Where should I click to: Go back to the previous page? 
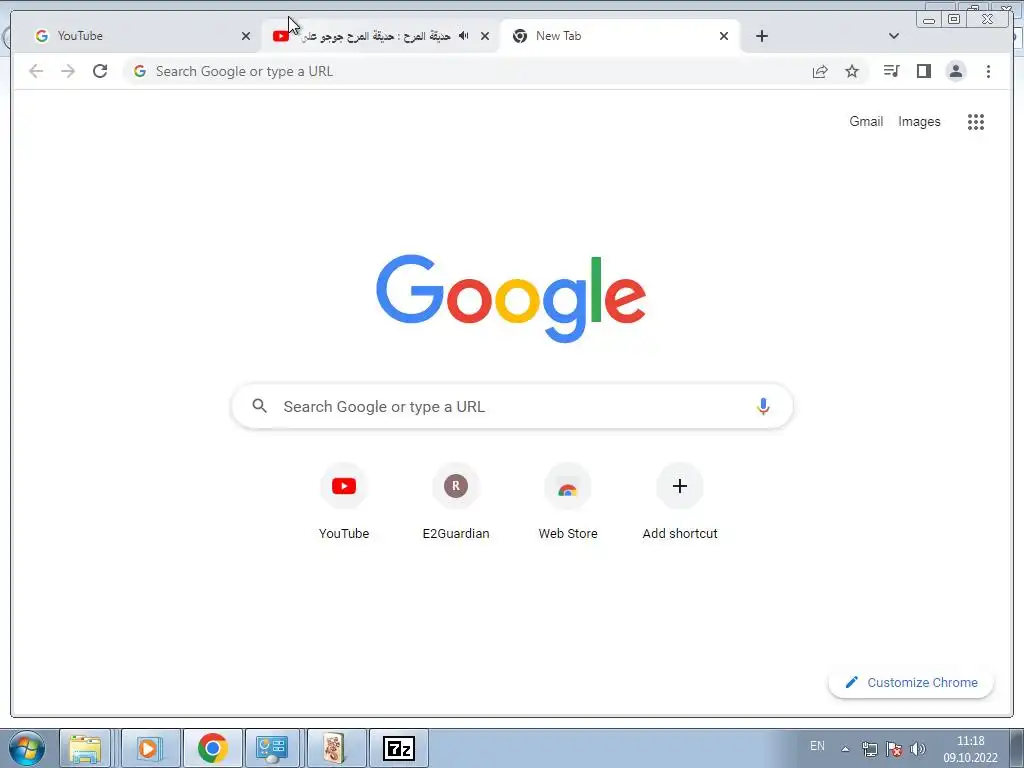coord(36,71)
